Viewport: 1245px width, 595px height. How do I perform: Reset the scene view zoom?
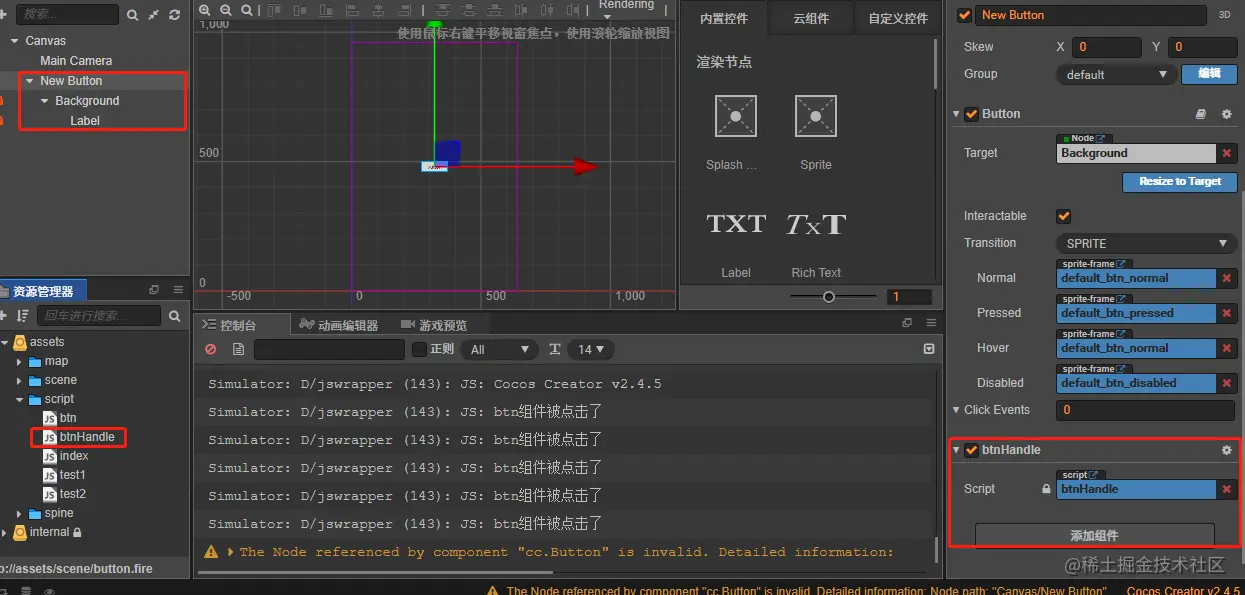point(247,10)
